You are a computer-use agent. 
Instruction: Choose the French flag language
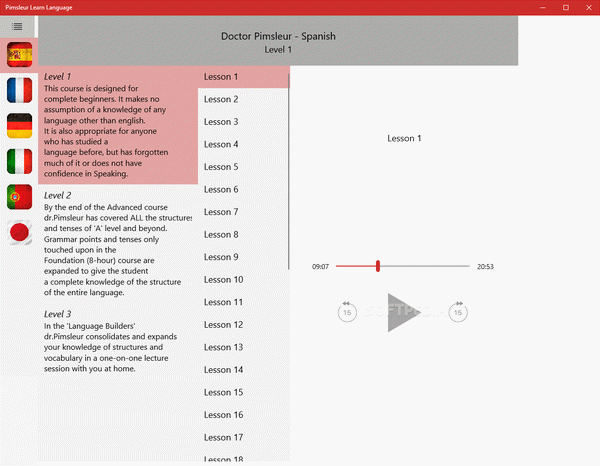[x=19, y=90]
